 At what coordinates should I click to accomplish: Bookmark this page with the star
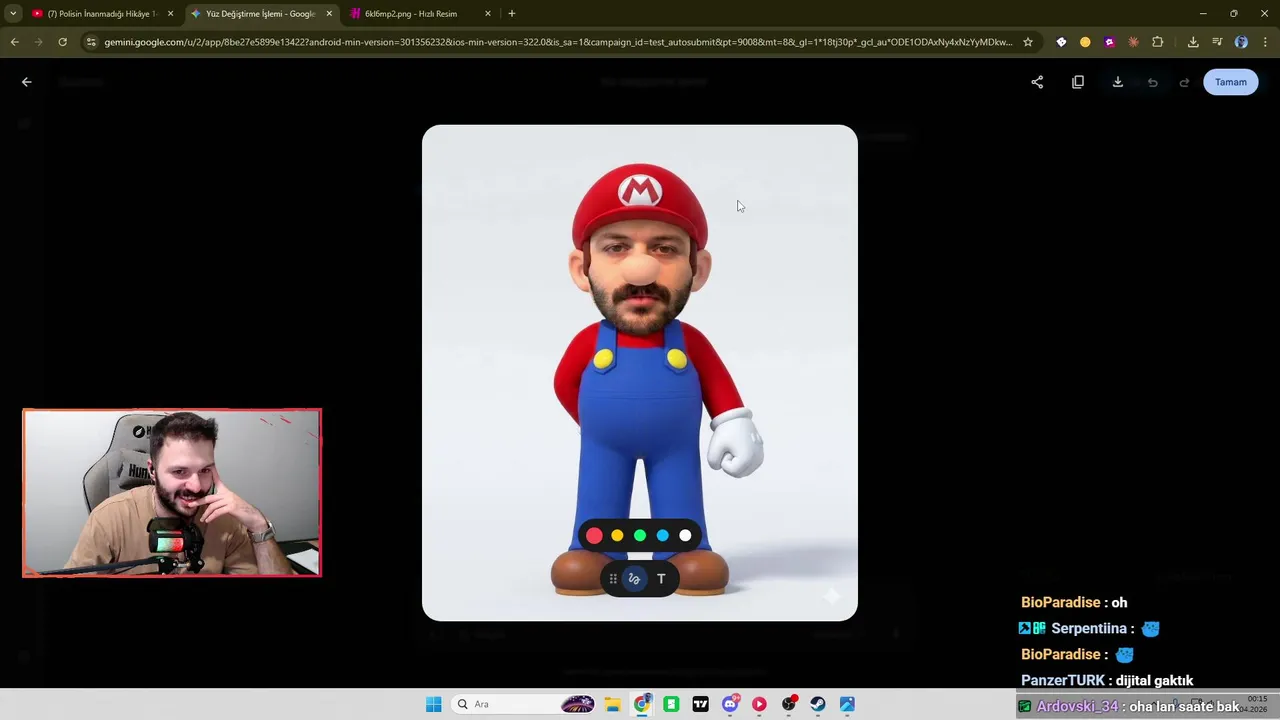tap(1027, 42)
